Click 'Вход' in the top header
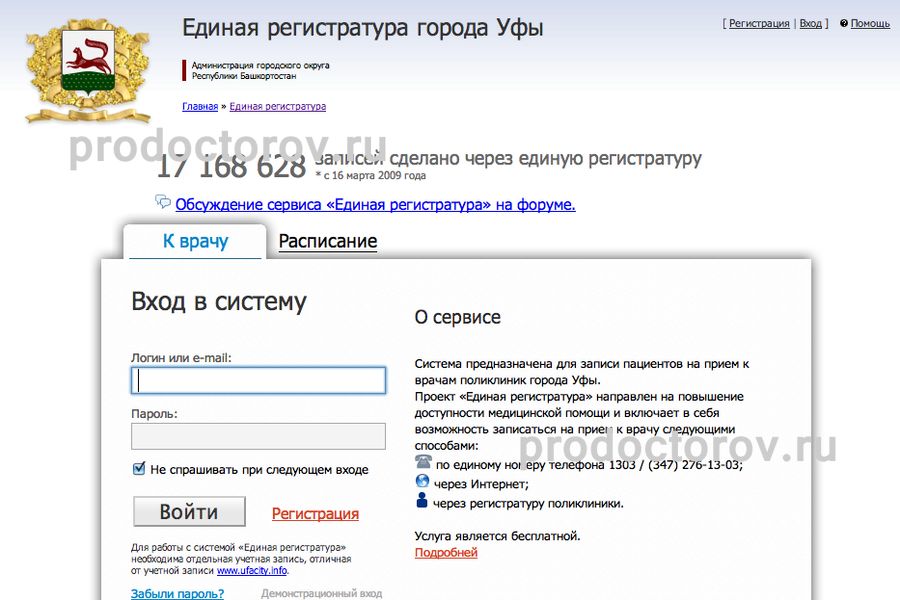The width and height of the screenshot is (900, 600). 810,24
